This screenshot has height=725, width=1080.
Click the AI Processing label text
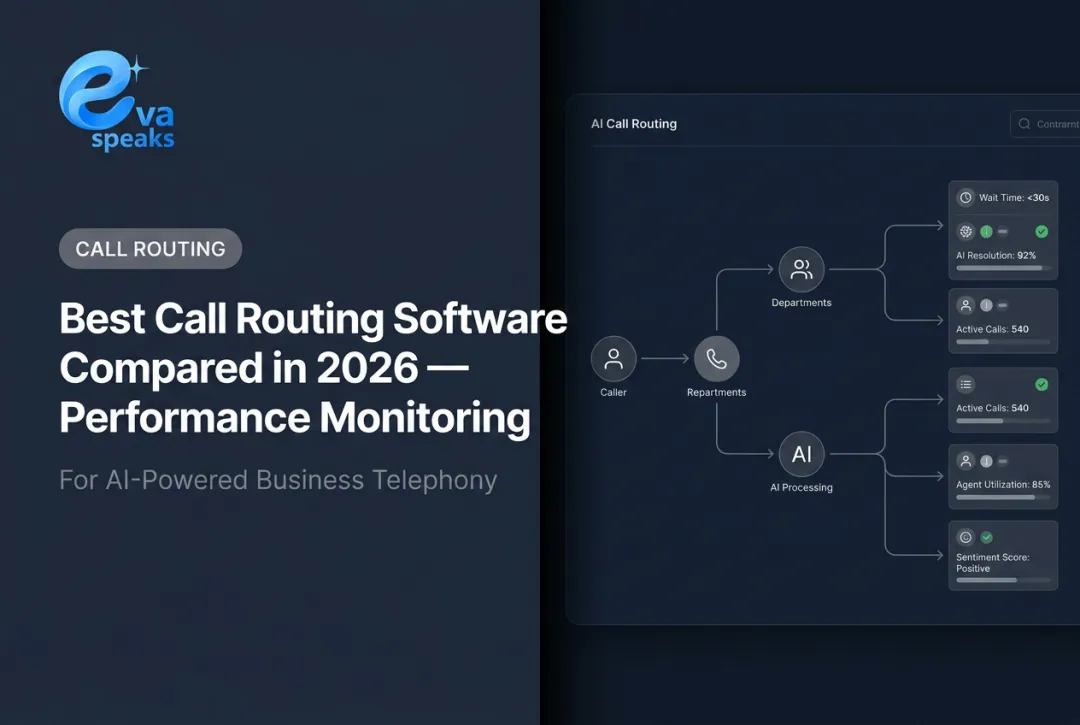tap(801, 487)
